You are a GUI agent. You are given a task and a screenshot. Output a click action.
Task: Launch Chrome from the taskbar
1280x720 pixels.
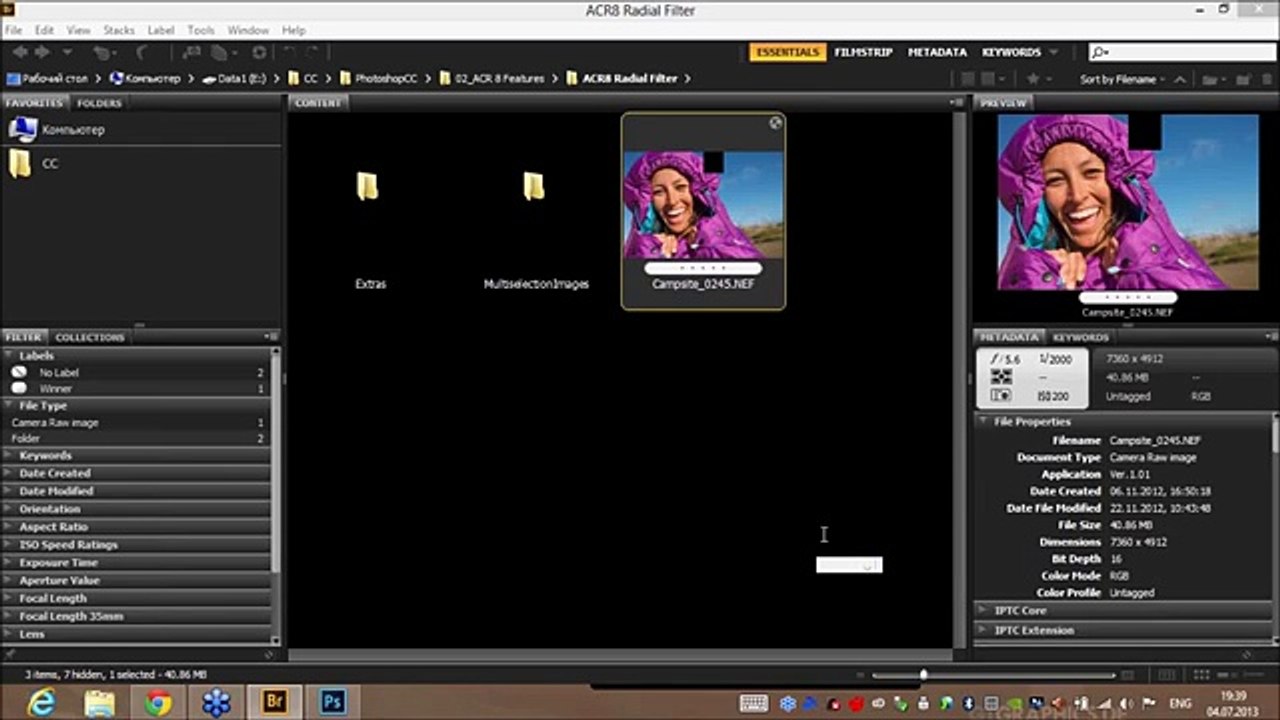(158, 703)
